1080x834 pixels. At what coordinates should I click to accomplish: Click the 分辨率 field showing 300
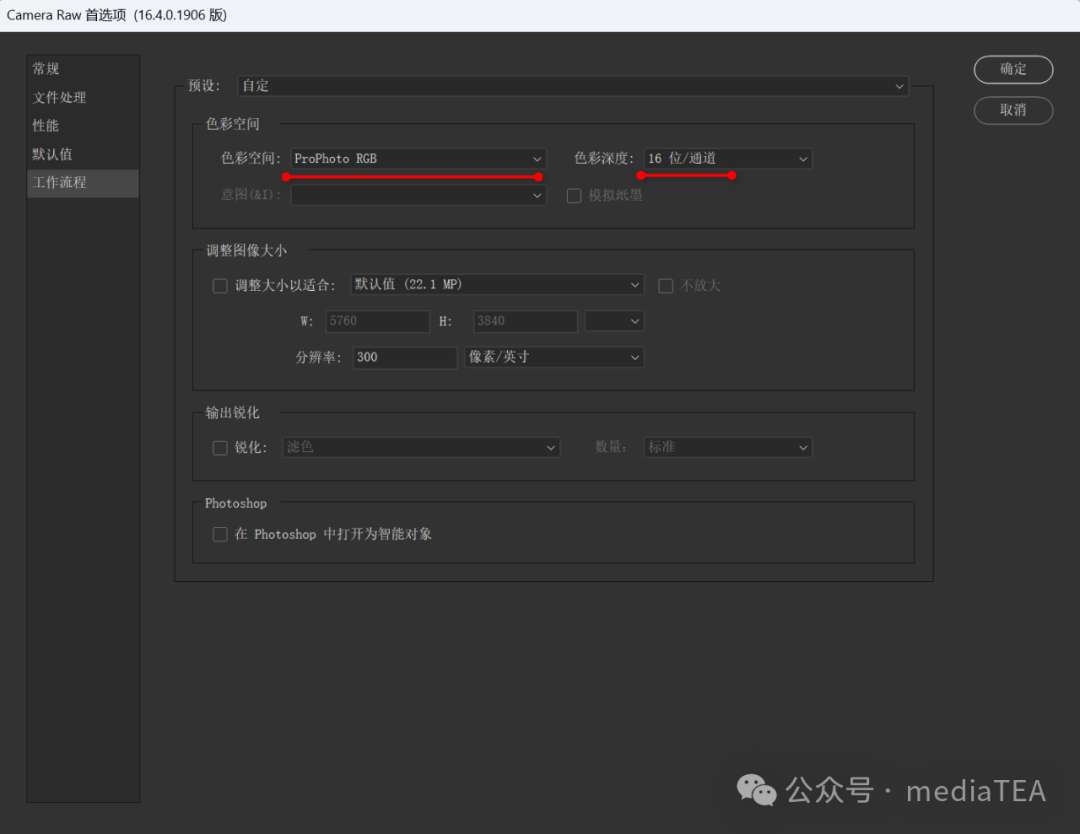(405, 357)
